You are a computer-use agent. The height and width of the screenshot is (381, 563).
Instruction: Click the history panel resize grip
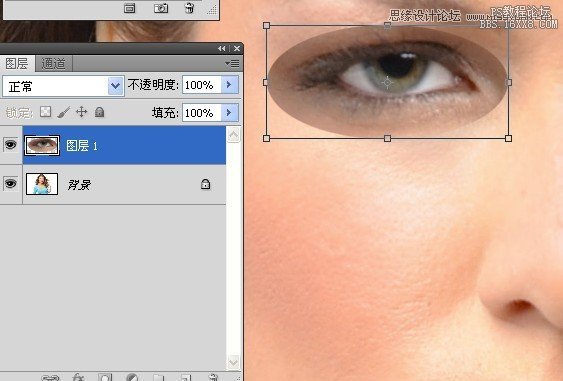(x=213, y=9)
